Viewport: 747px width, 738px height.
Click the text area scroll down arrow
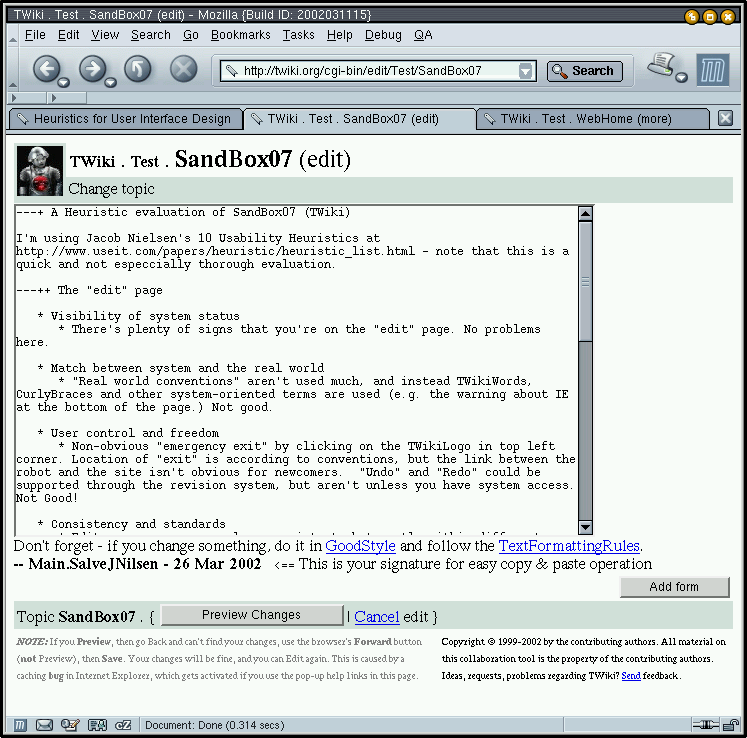pyautogui.click(x=585, y=527)
